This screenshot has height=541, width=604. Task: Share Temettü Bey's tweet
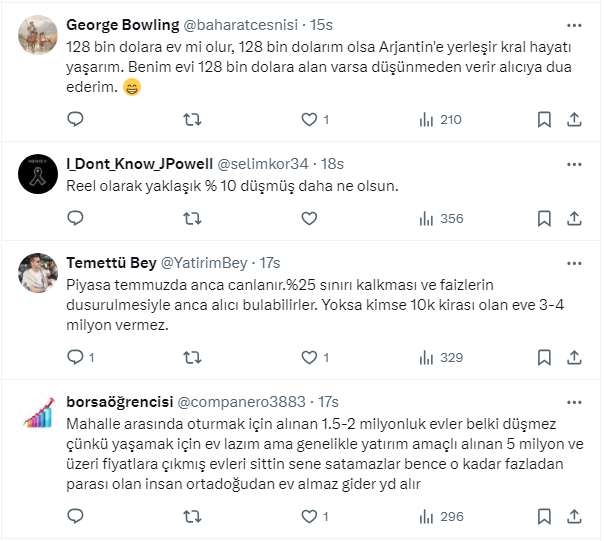coord(575,357)
